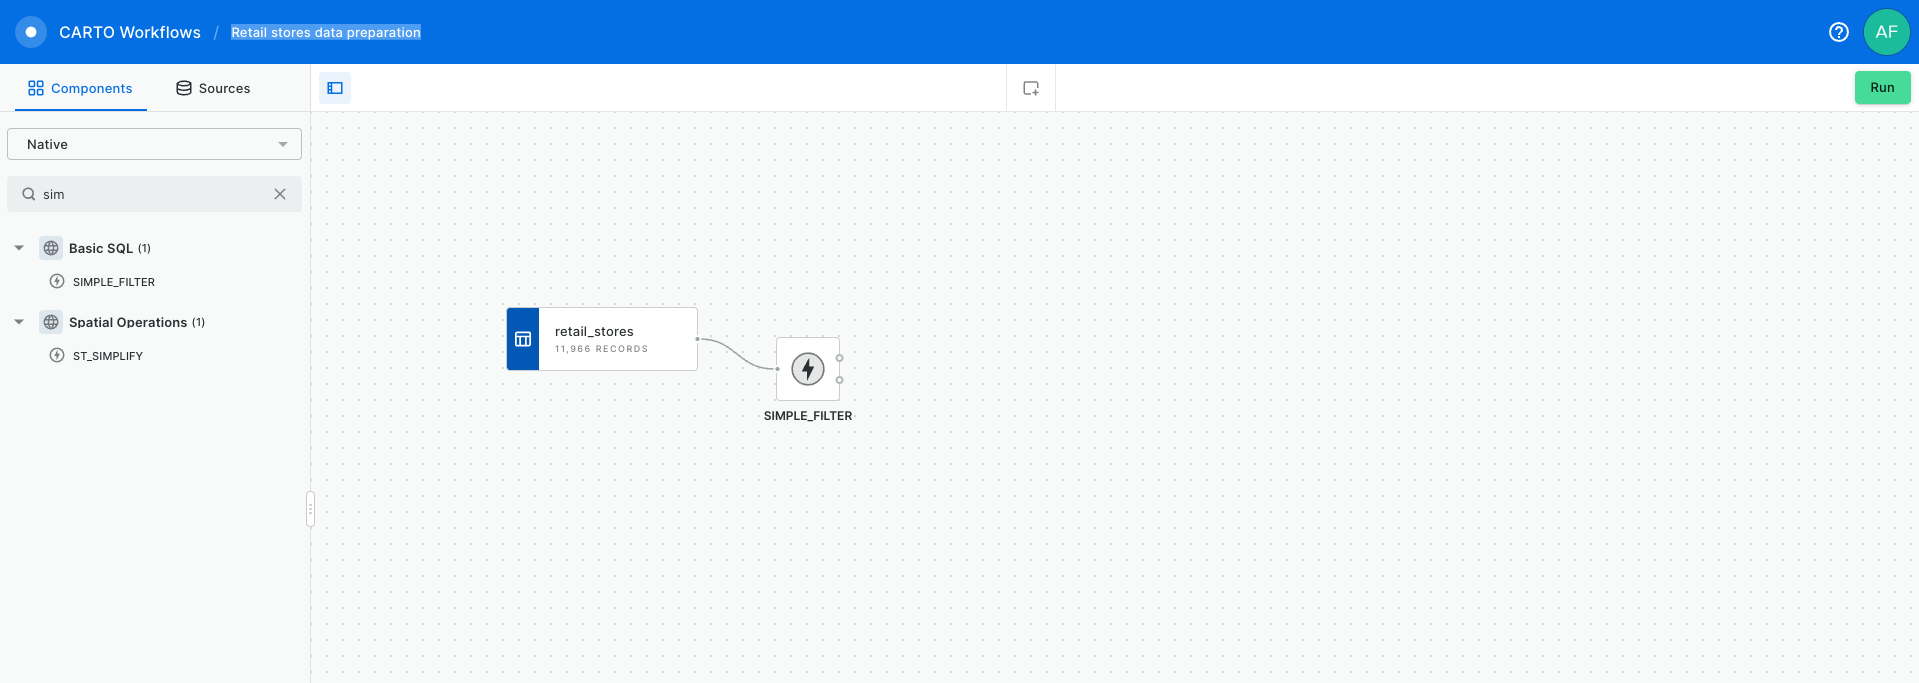
Task: Click the SIMPLE_FILTER label under the node
Action: click(808, 416)
